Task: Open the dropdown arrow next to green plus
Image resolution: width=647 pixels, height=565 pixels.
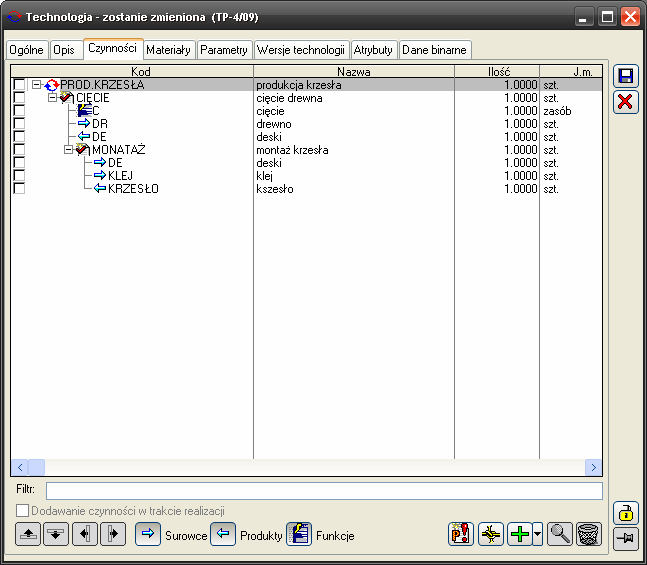Action: (537, 534)
